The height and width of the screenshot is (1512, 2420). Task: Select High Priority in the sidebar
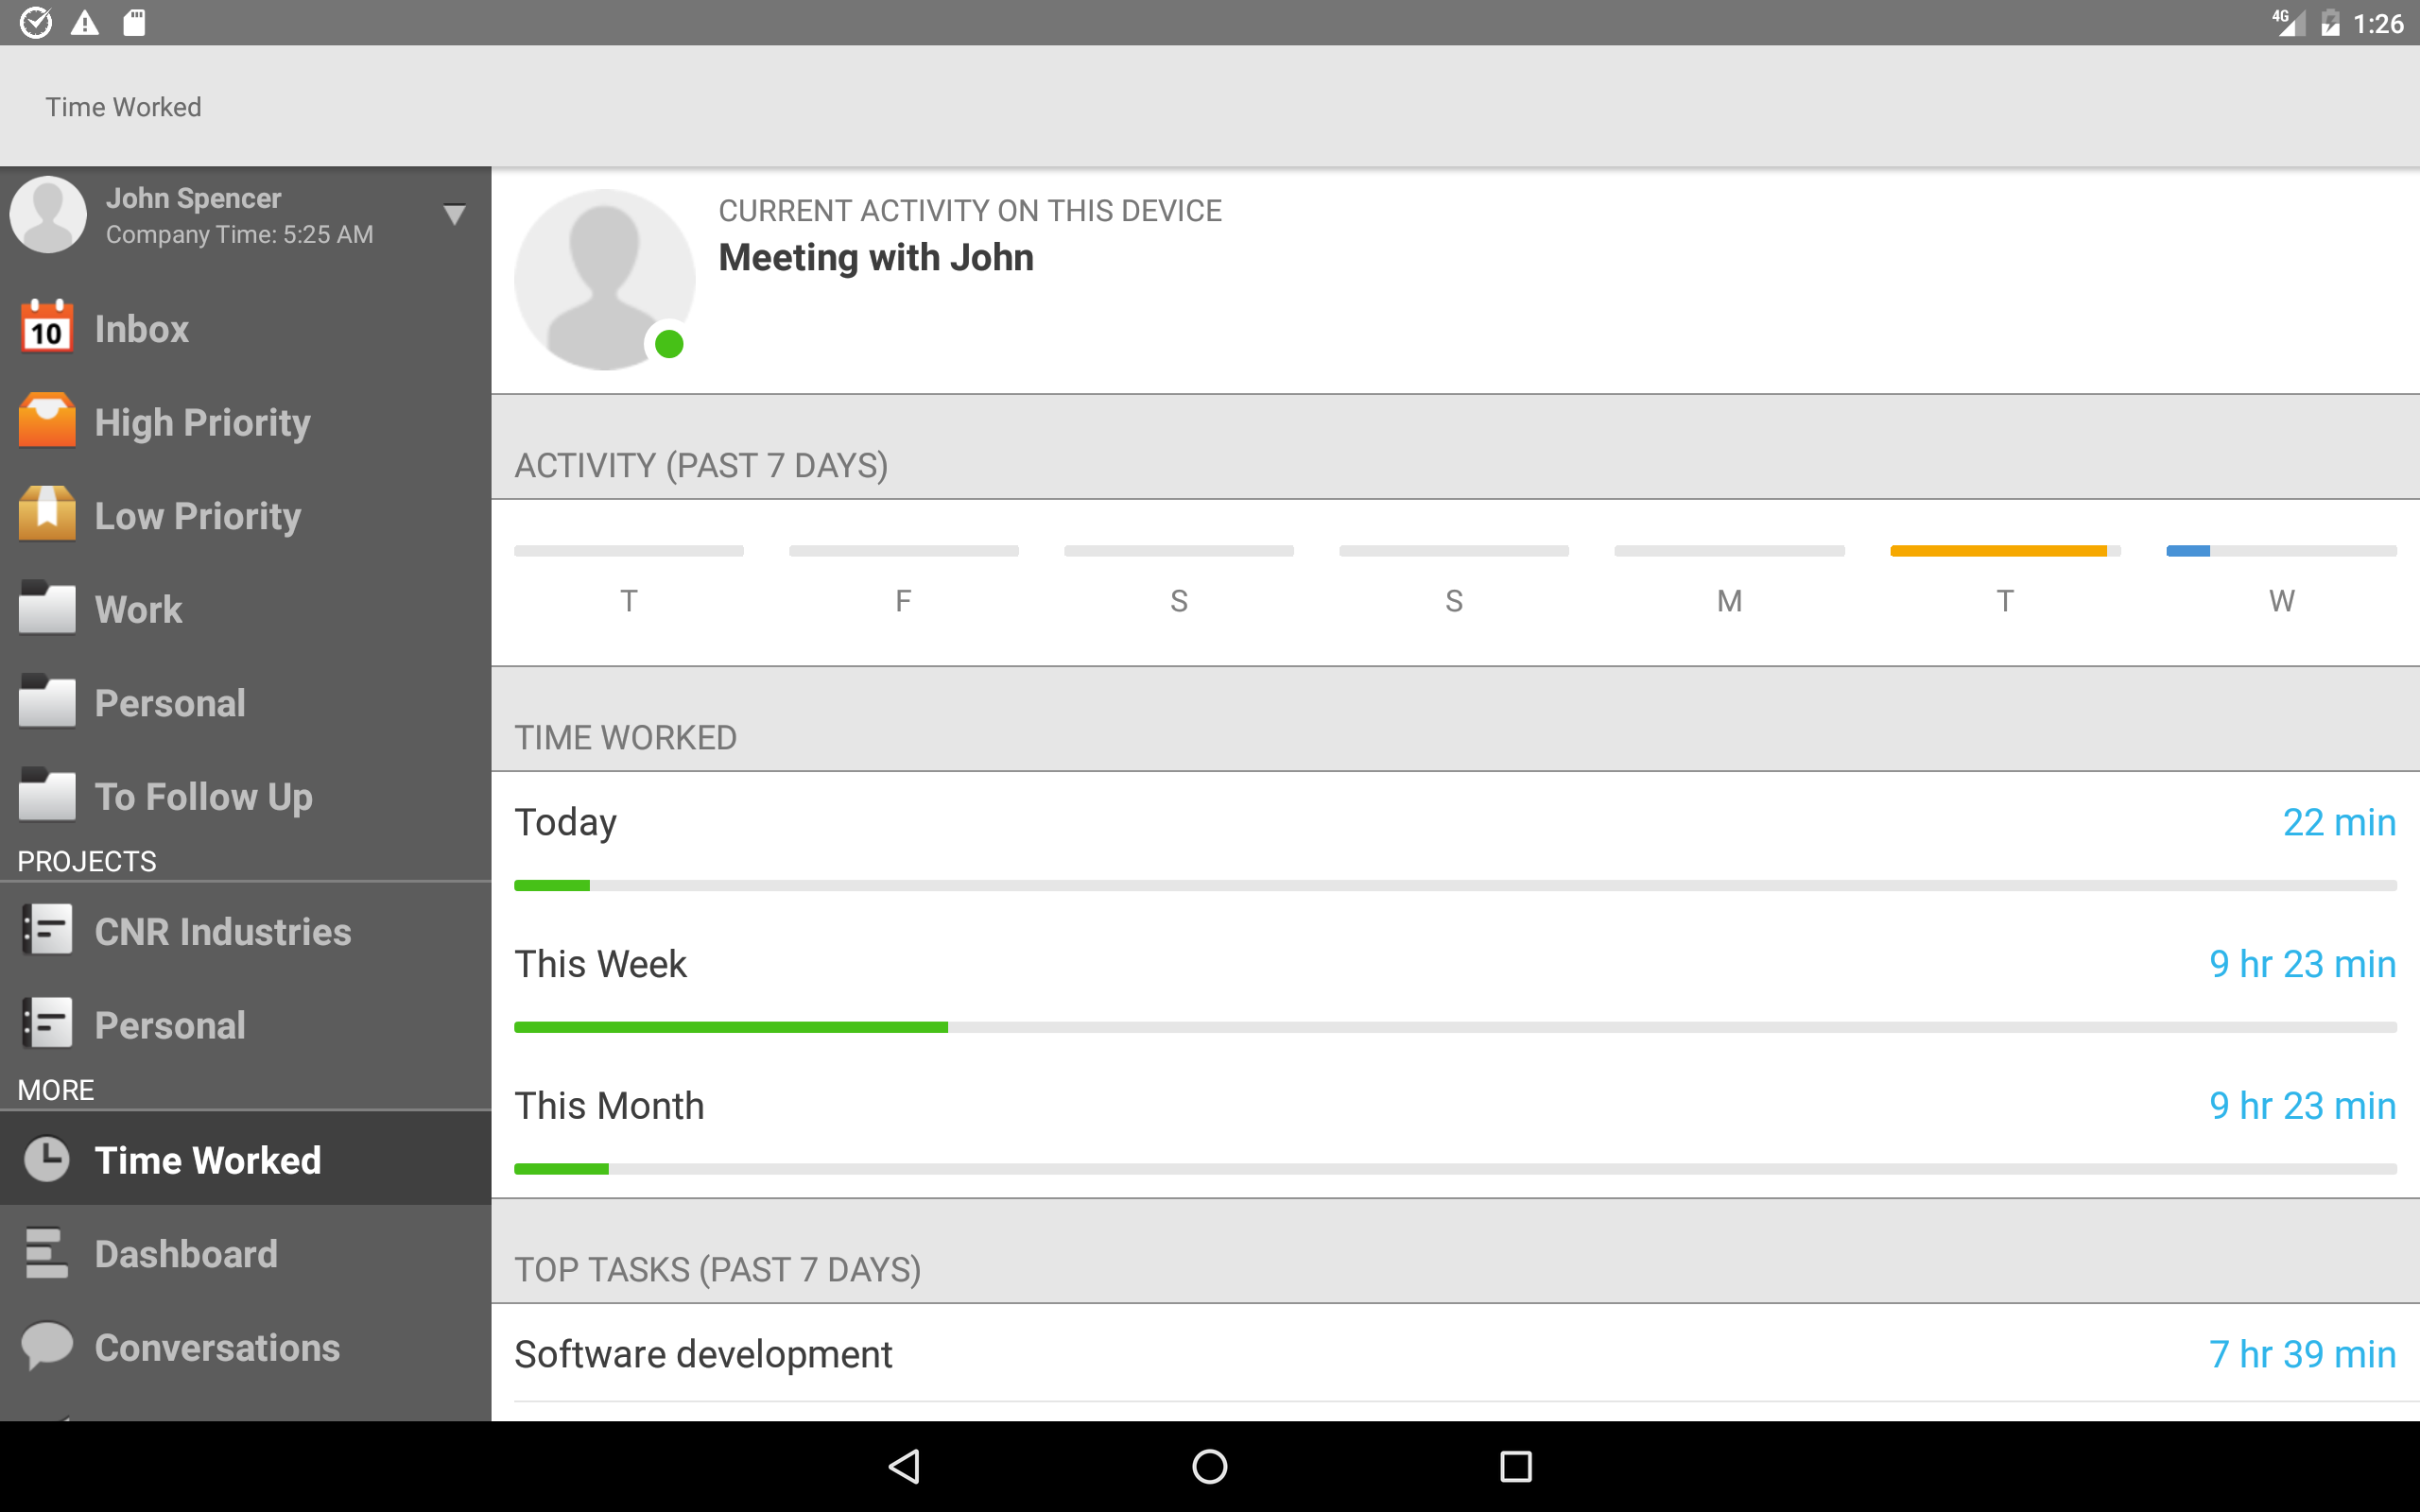click(x=246, y=421)
